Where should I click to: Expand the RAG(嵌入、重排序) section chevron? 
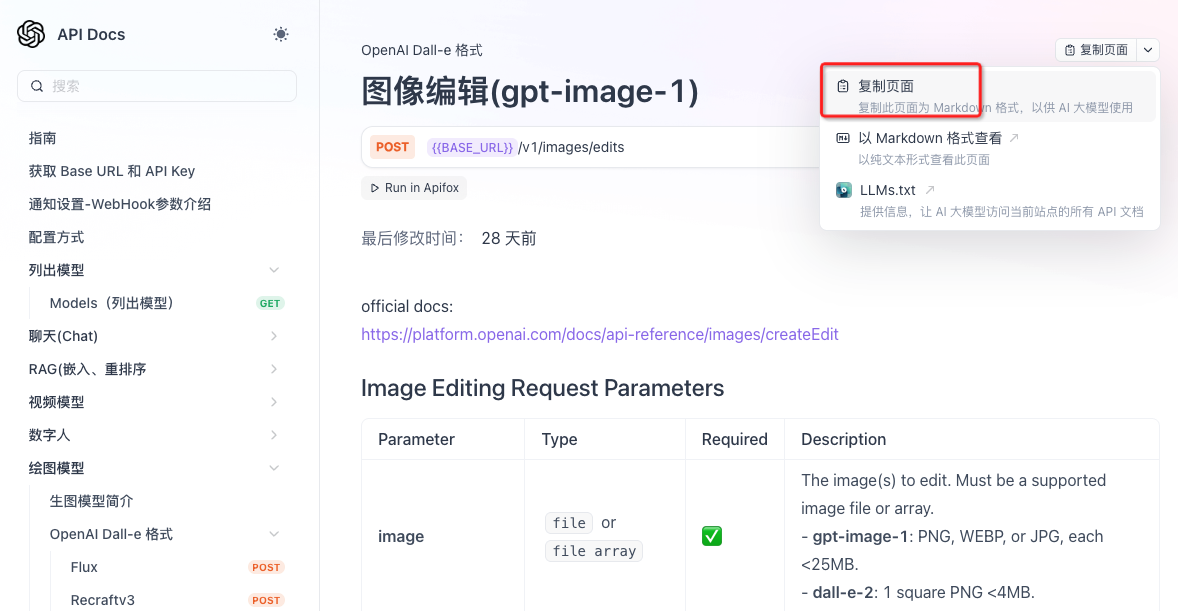[x=274, y=369]
